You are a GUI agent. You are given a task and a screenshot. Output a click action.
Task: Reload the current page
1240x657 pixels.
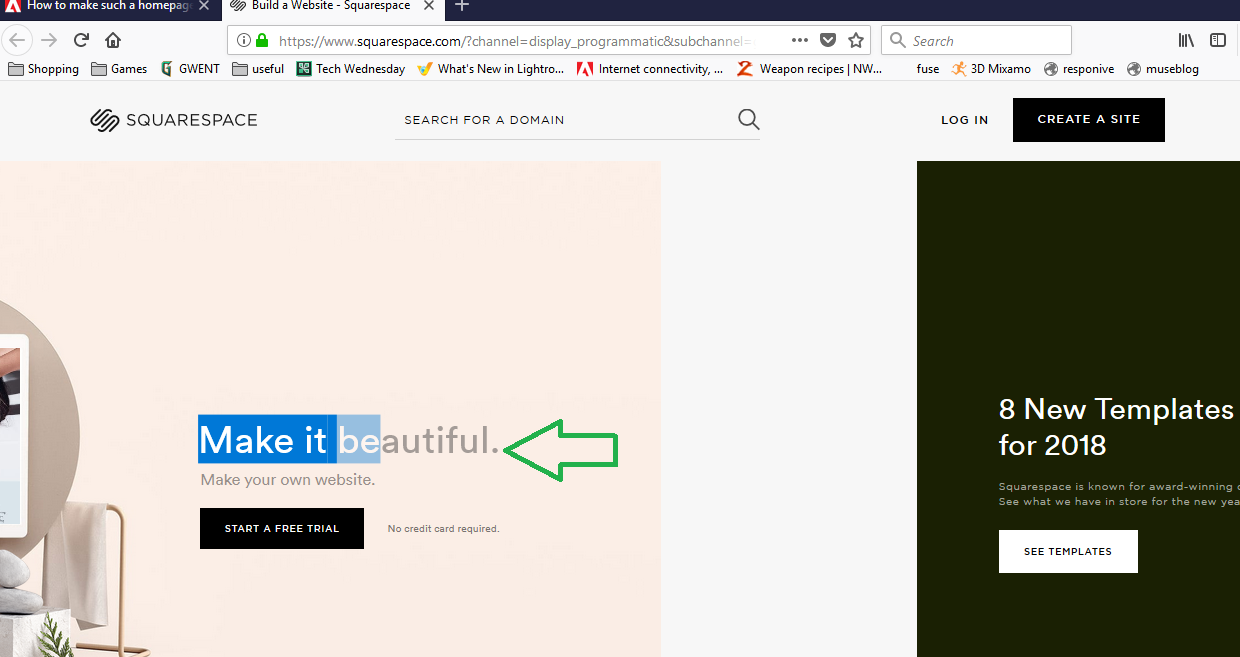point(82,41)
